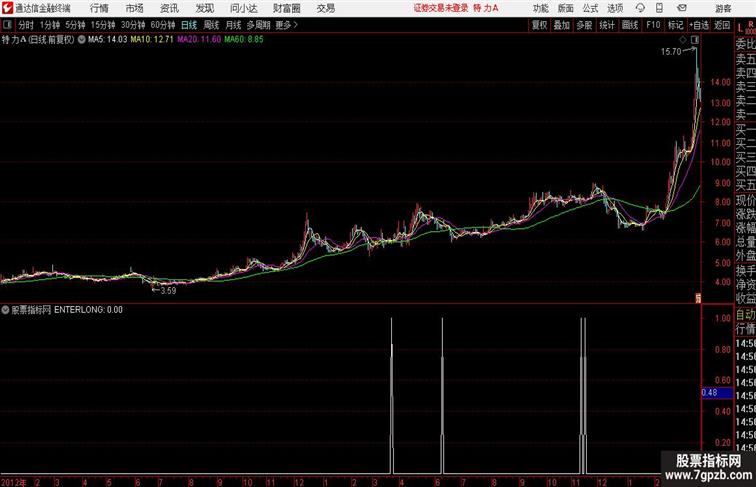Click the 3.59 low price label
This screenshot has width=756, height=487.
pos(168,291)
